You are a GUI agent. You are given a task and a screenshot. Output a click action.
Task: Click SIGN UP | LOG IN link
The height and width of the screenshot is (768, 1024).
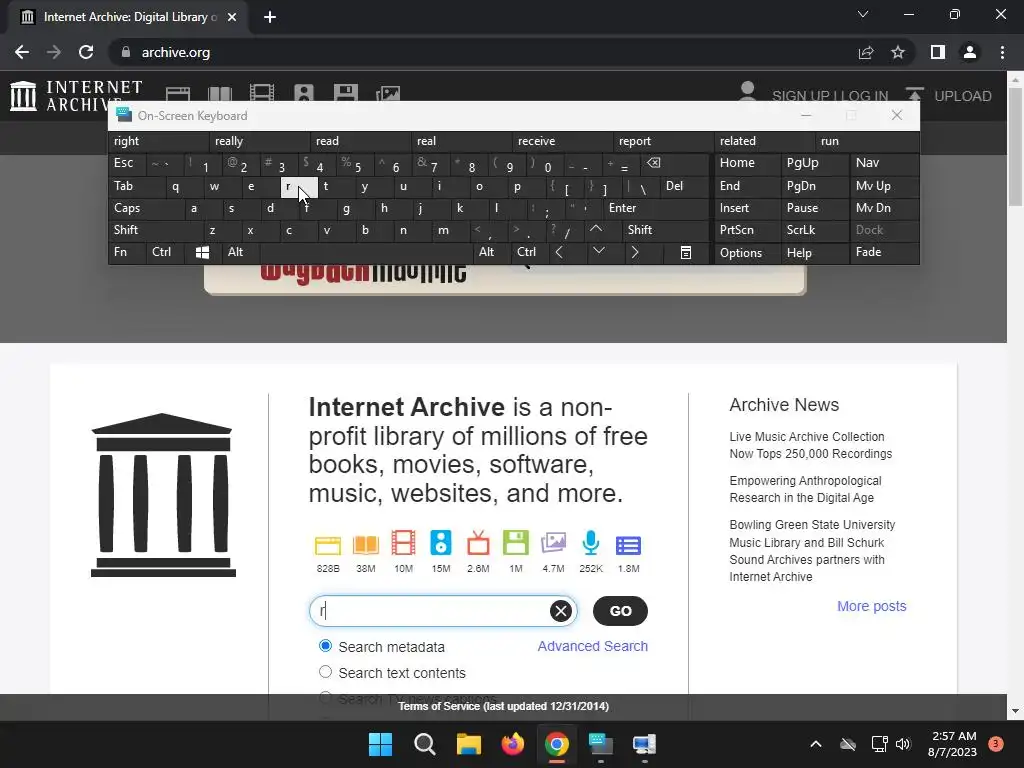point(830,96)
